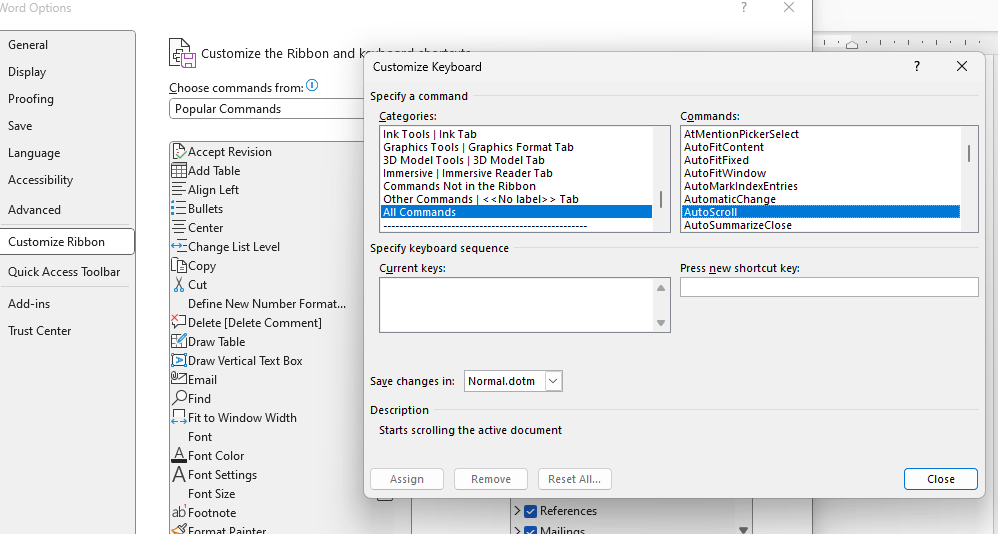
Task: Open the Quick Access Toolbar page
Action: (67, 272)
